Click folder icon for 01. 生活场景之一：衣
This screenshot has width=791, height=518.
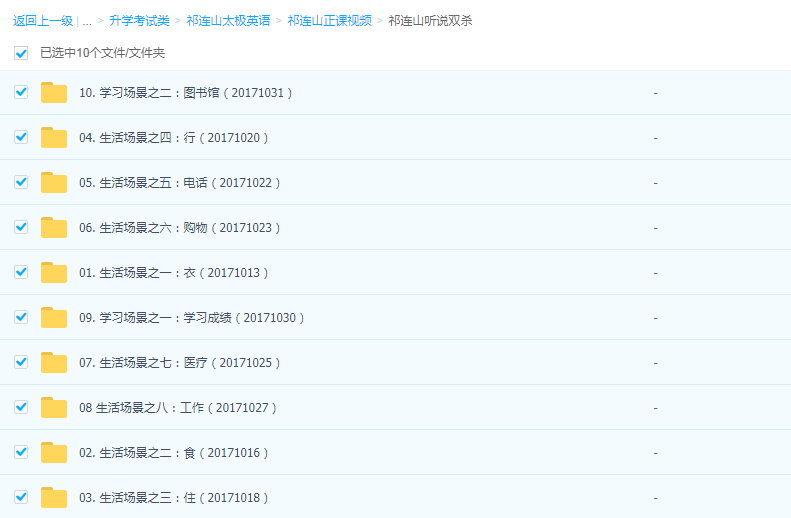tap(54, 273)
